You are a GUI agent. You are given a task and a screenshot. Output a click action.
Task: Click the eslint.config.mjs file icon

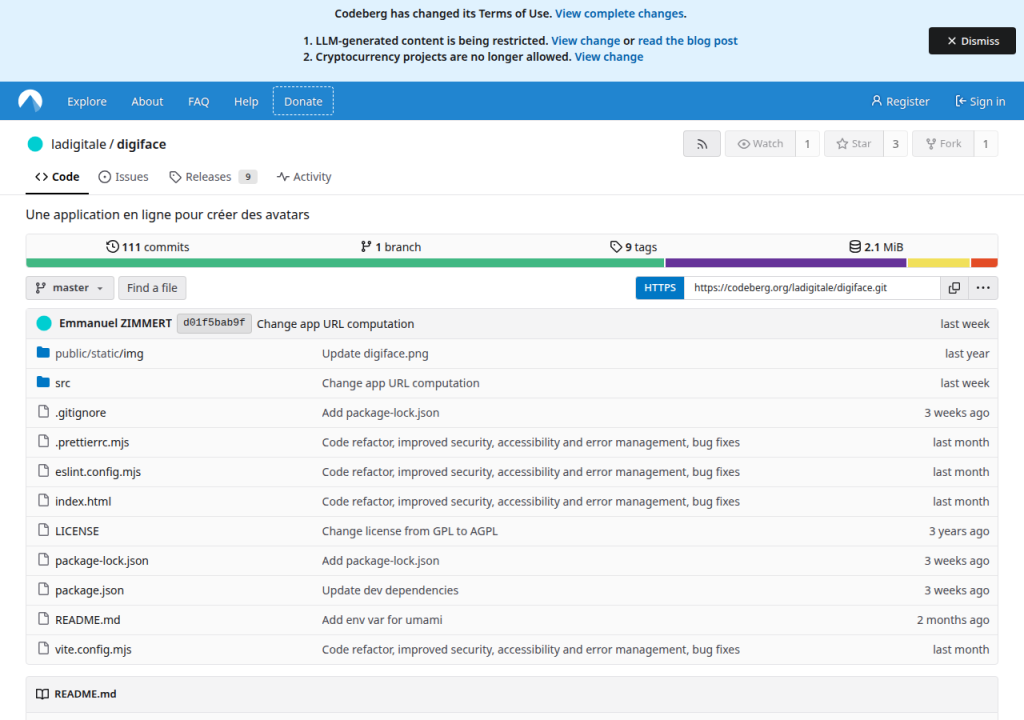click(43, 471)
